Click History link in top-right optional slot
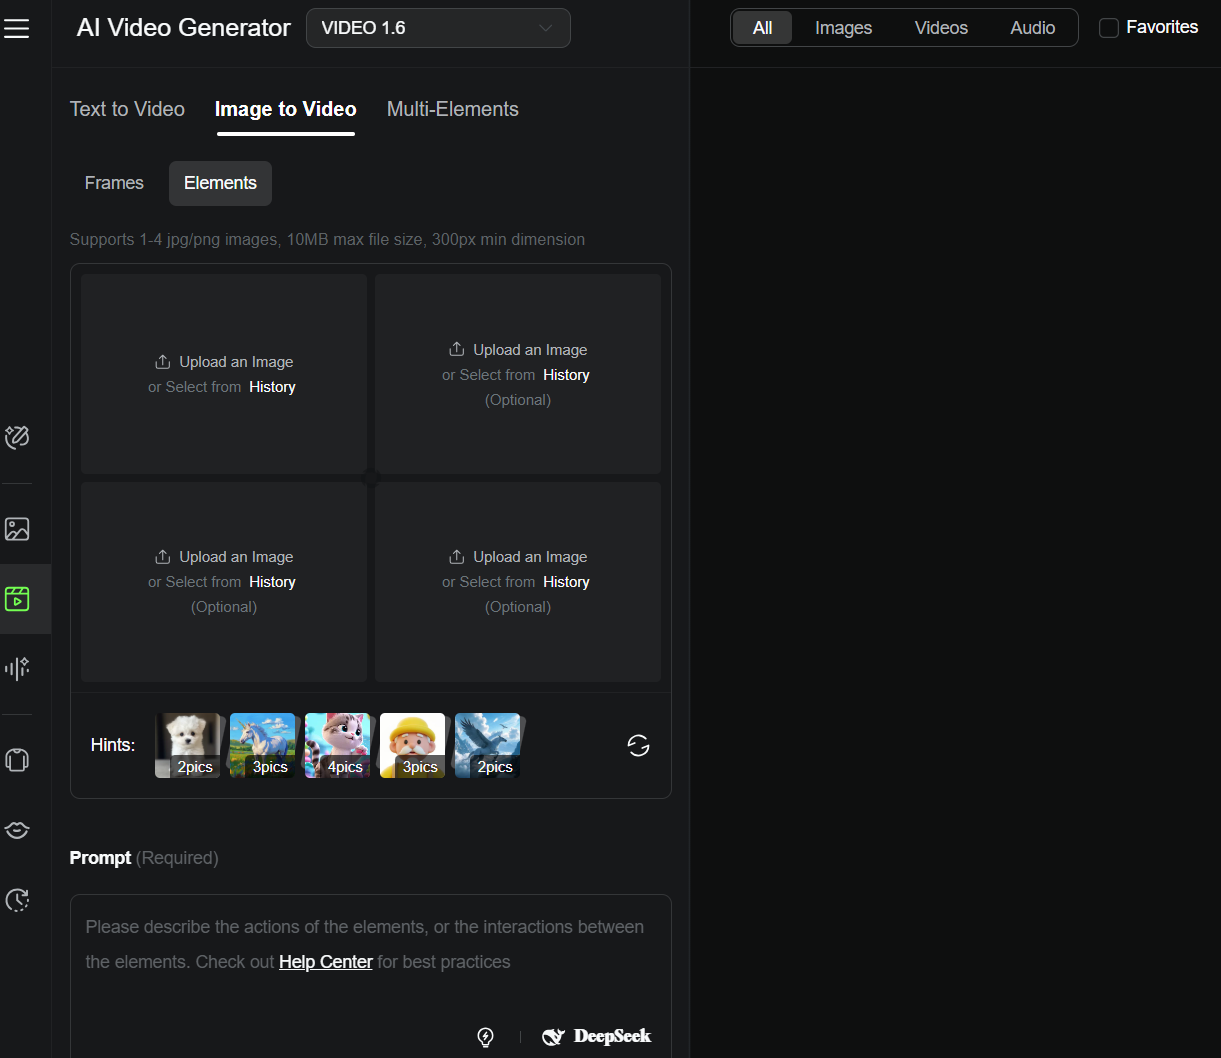Screen dimensions: 1221x1058 566,375
